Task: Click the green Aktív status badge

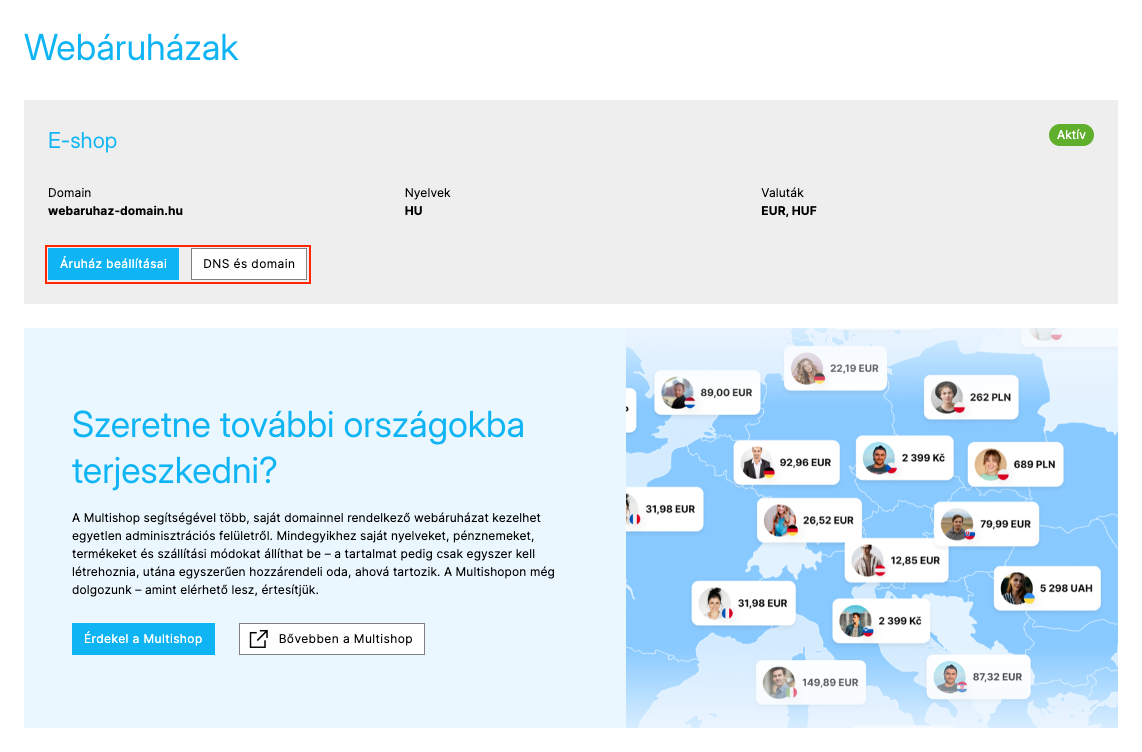Action: tap(1071, 135)
